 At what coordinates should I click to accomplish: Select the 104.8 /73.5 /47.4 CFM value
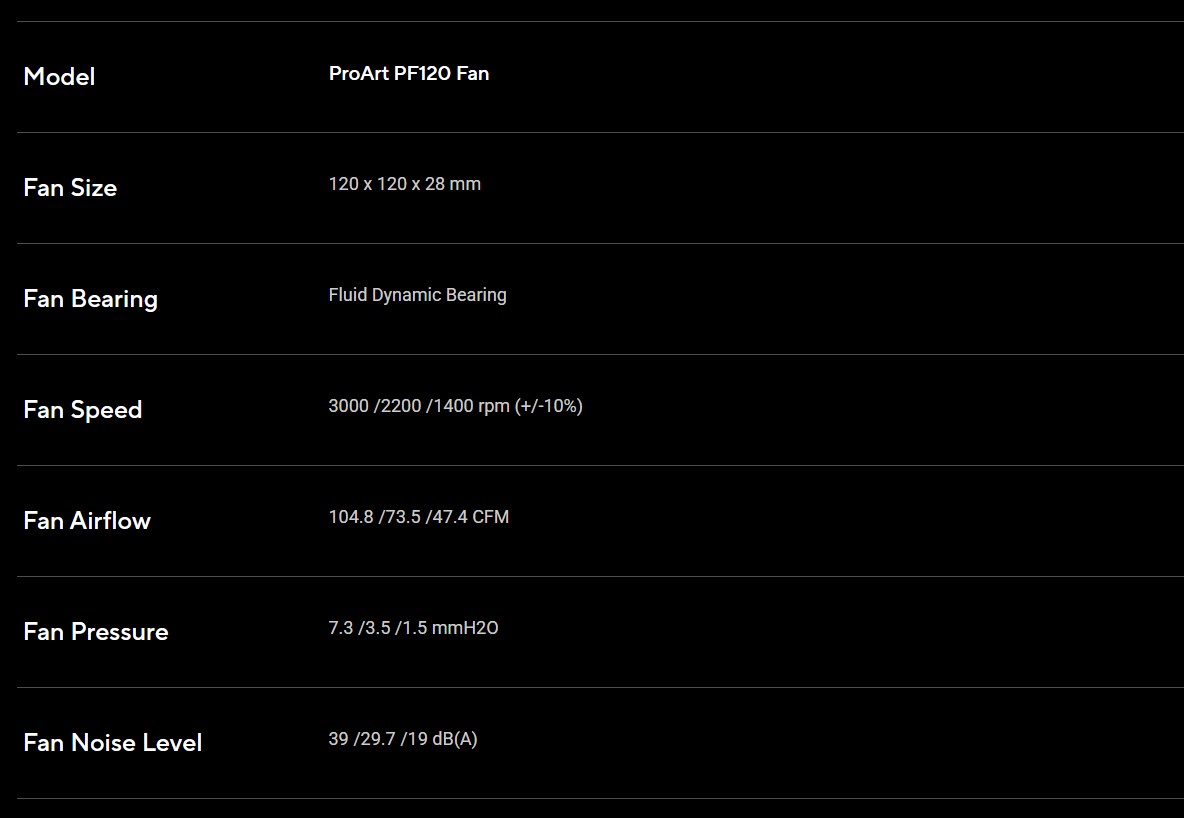(418, 517)
